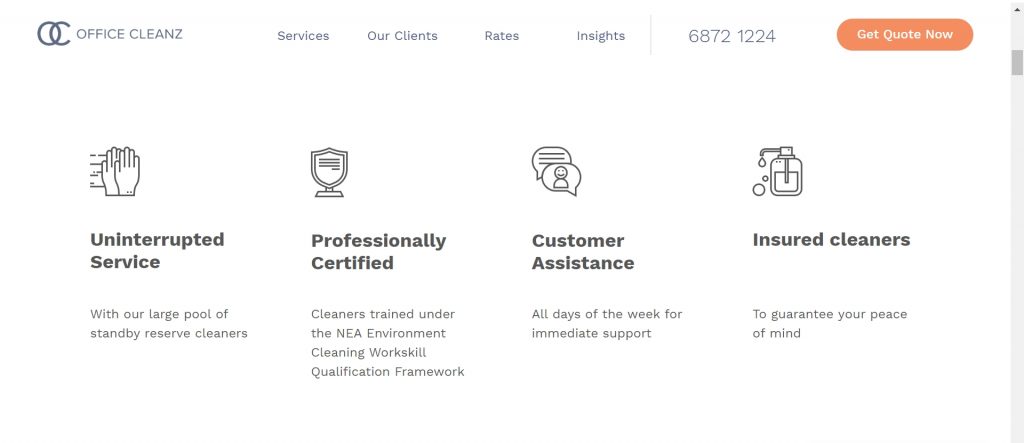
Task: Open the Services menu
Action: coord(303,36)
